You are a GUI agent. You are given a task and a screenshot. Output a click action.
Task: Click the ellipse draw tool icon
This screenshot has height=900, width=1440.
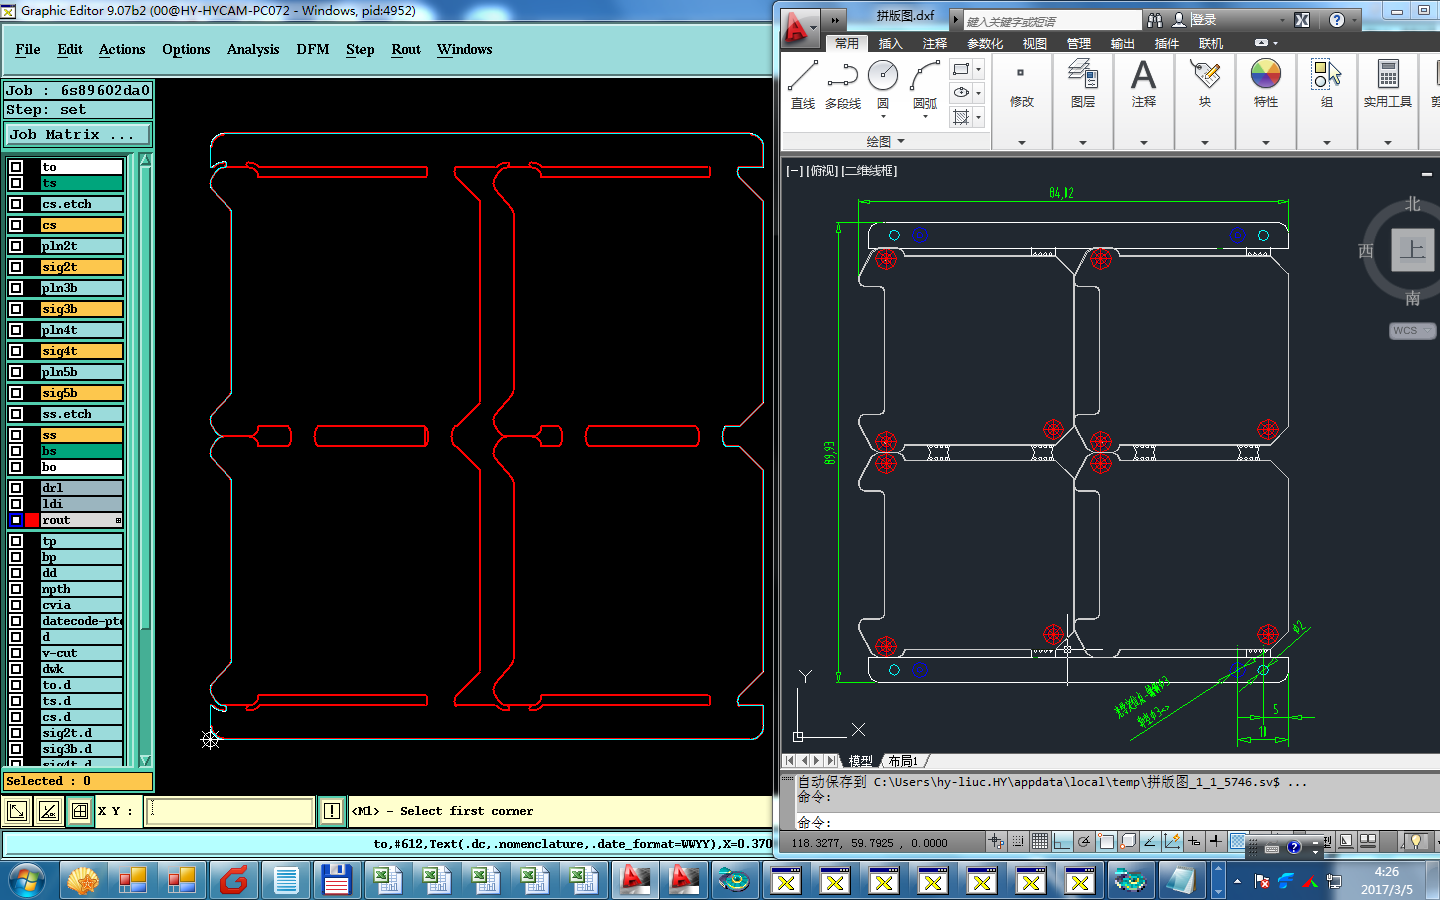(x=961, y=92)
